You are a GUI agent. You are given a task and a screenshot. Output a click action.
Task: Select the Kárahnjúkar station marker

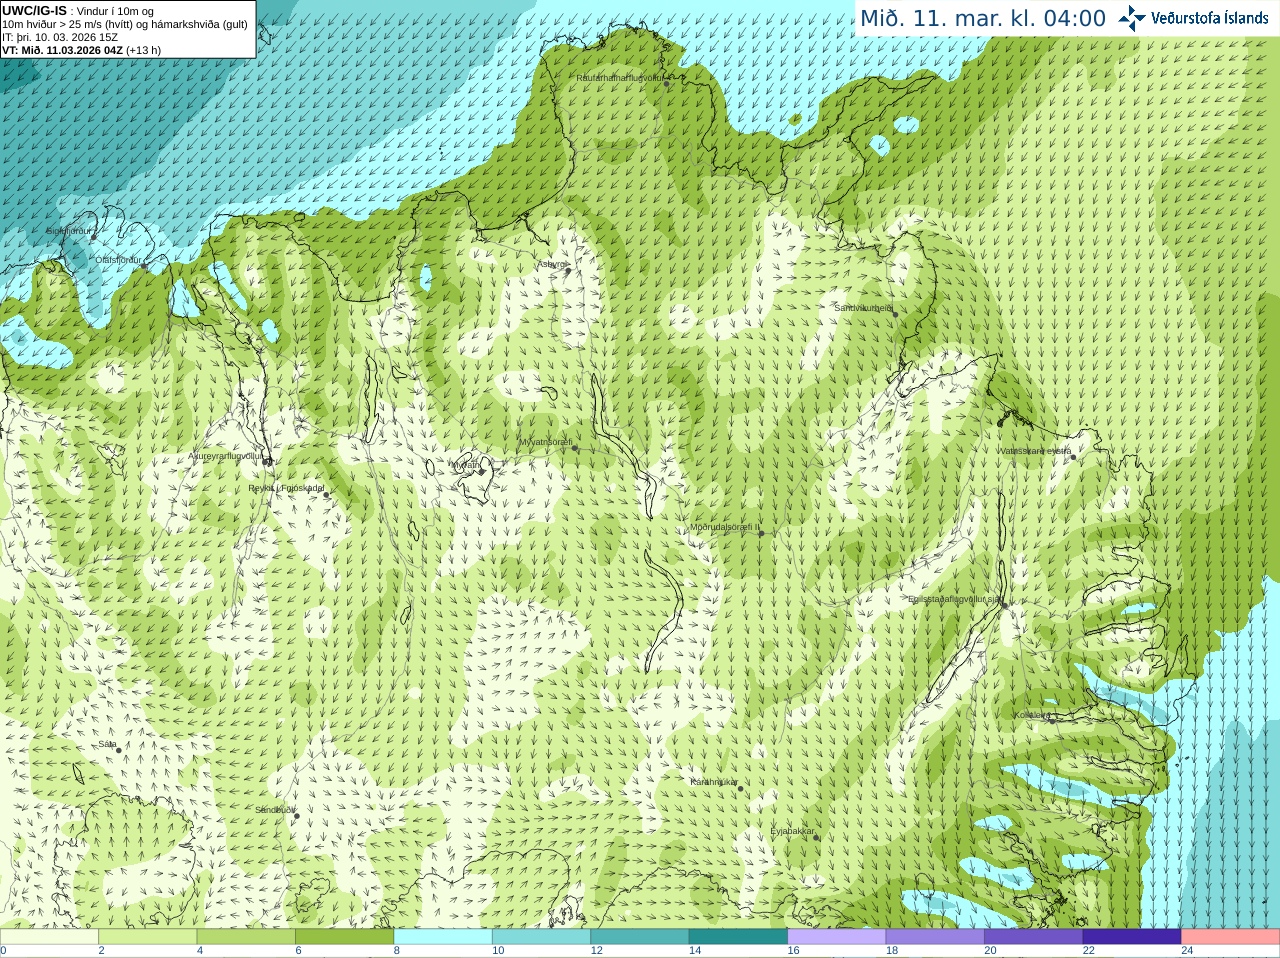point(741,788)
